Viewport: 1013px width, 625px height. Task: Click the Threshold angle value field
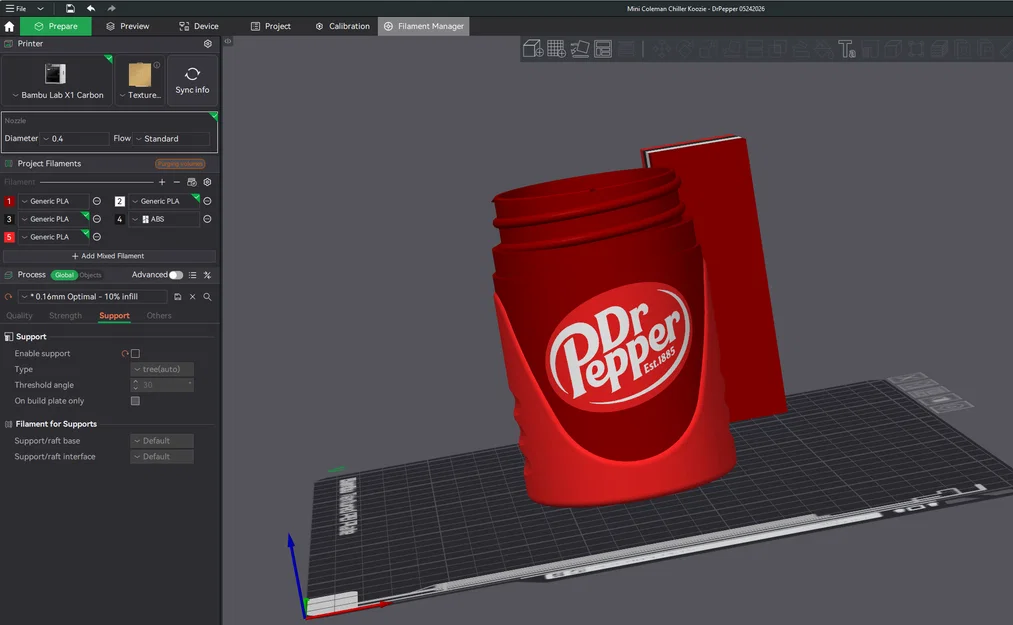click(162, 385)
